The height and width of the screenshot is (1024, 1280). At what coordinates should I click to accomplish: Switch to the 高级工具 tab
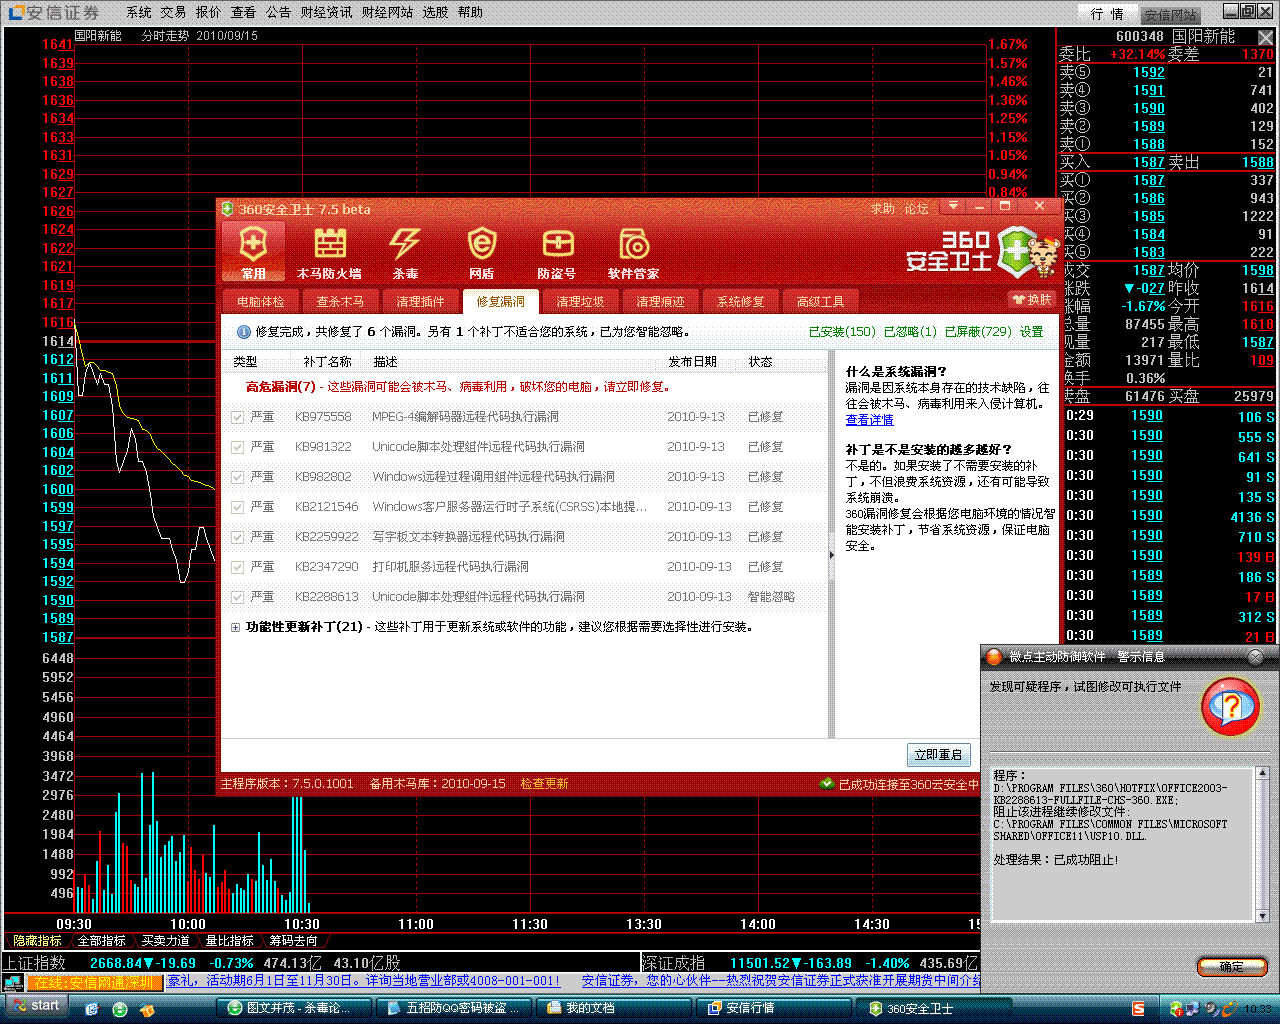[x=821, y=301]
